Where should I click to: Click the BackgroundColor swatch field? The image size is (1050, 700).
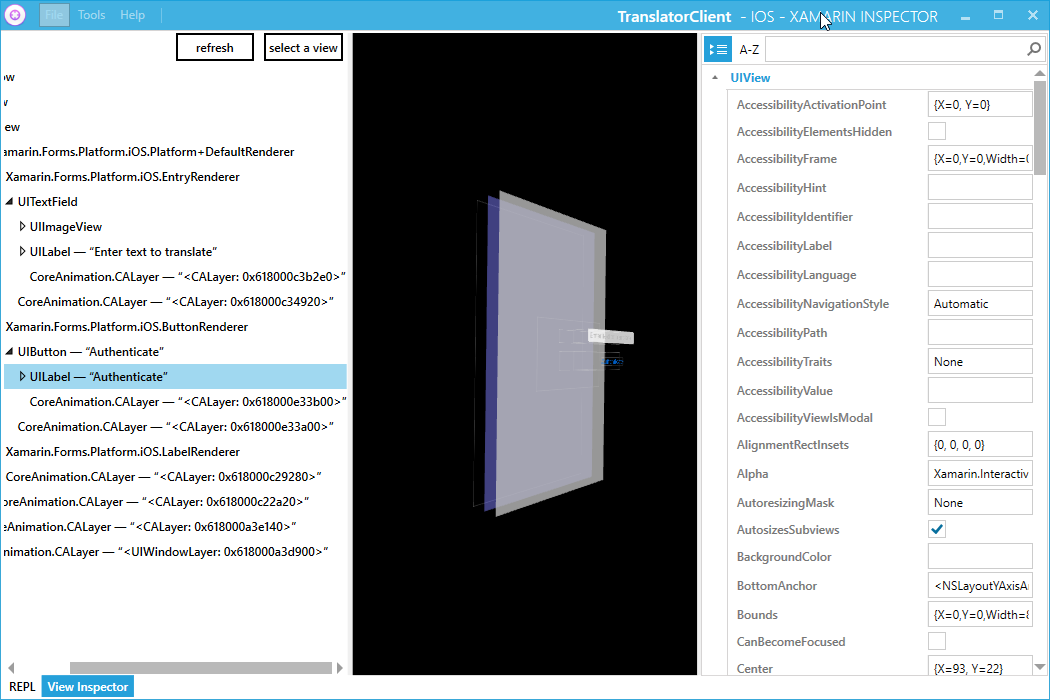(x=980, y=557)
